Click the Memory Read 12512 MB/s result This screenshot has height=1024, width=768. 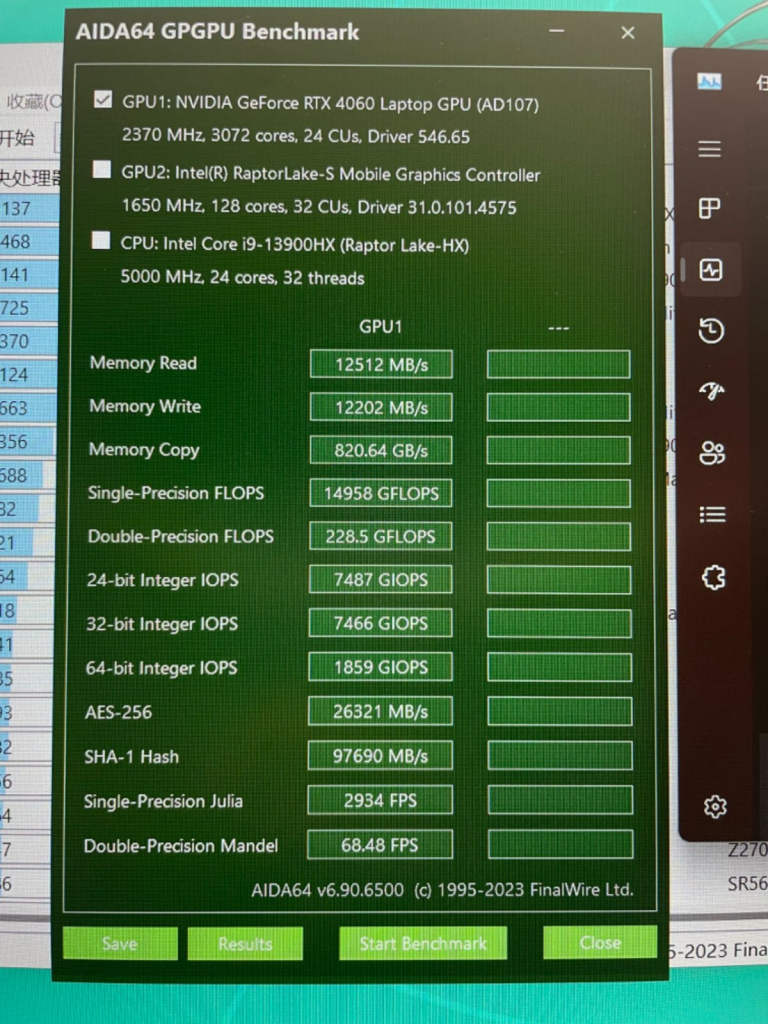381,364
